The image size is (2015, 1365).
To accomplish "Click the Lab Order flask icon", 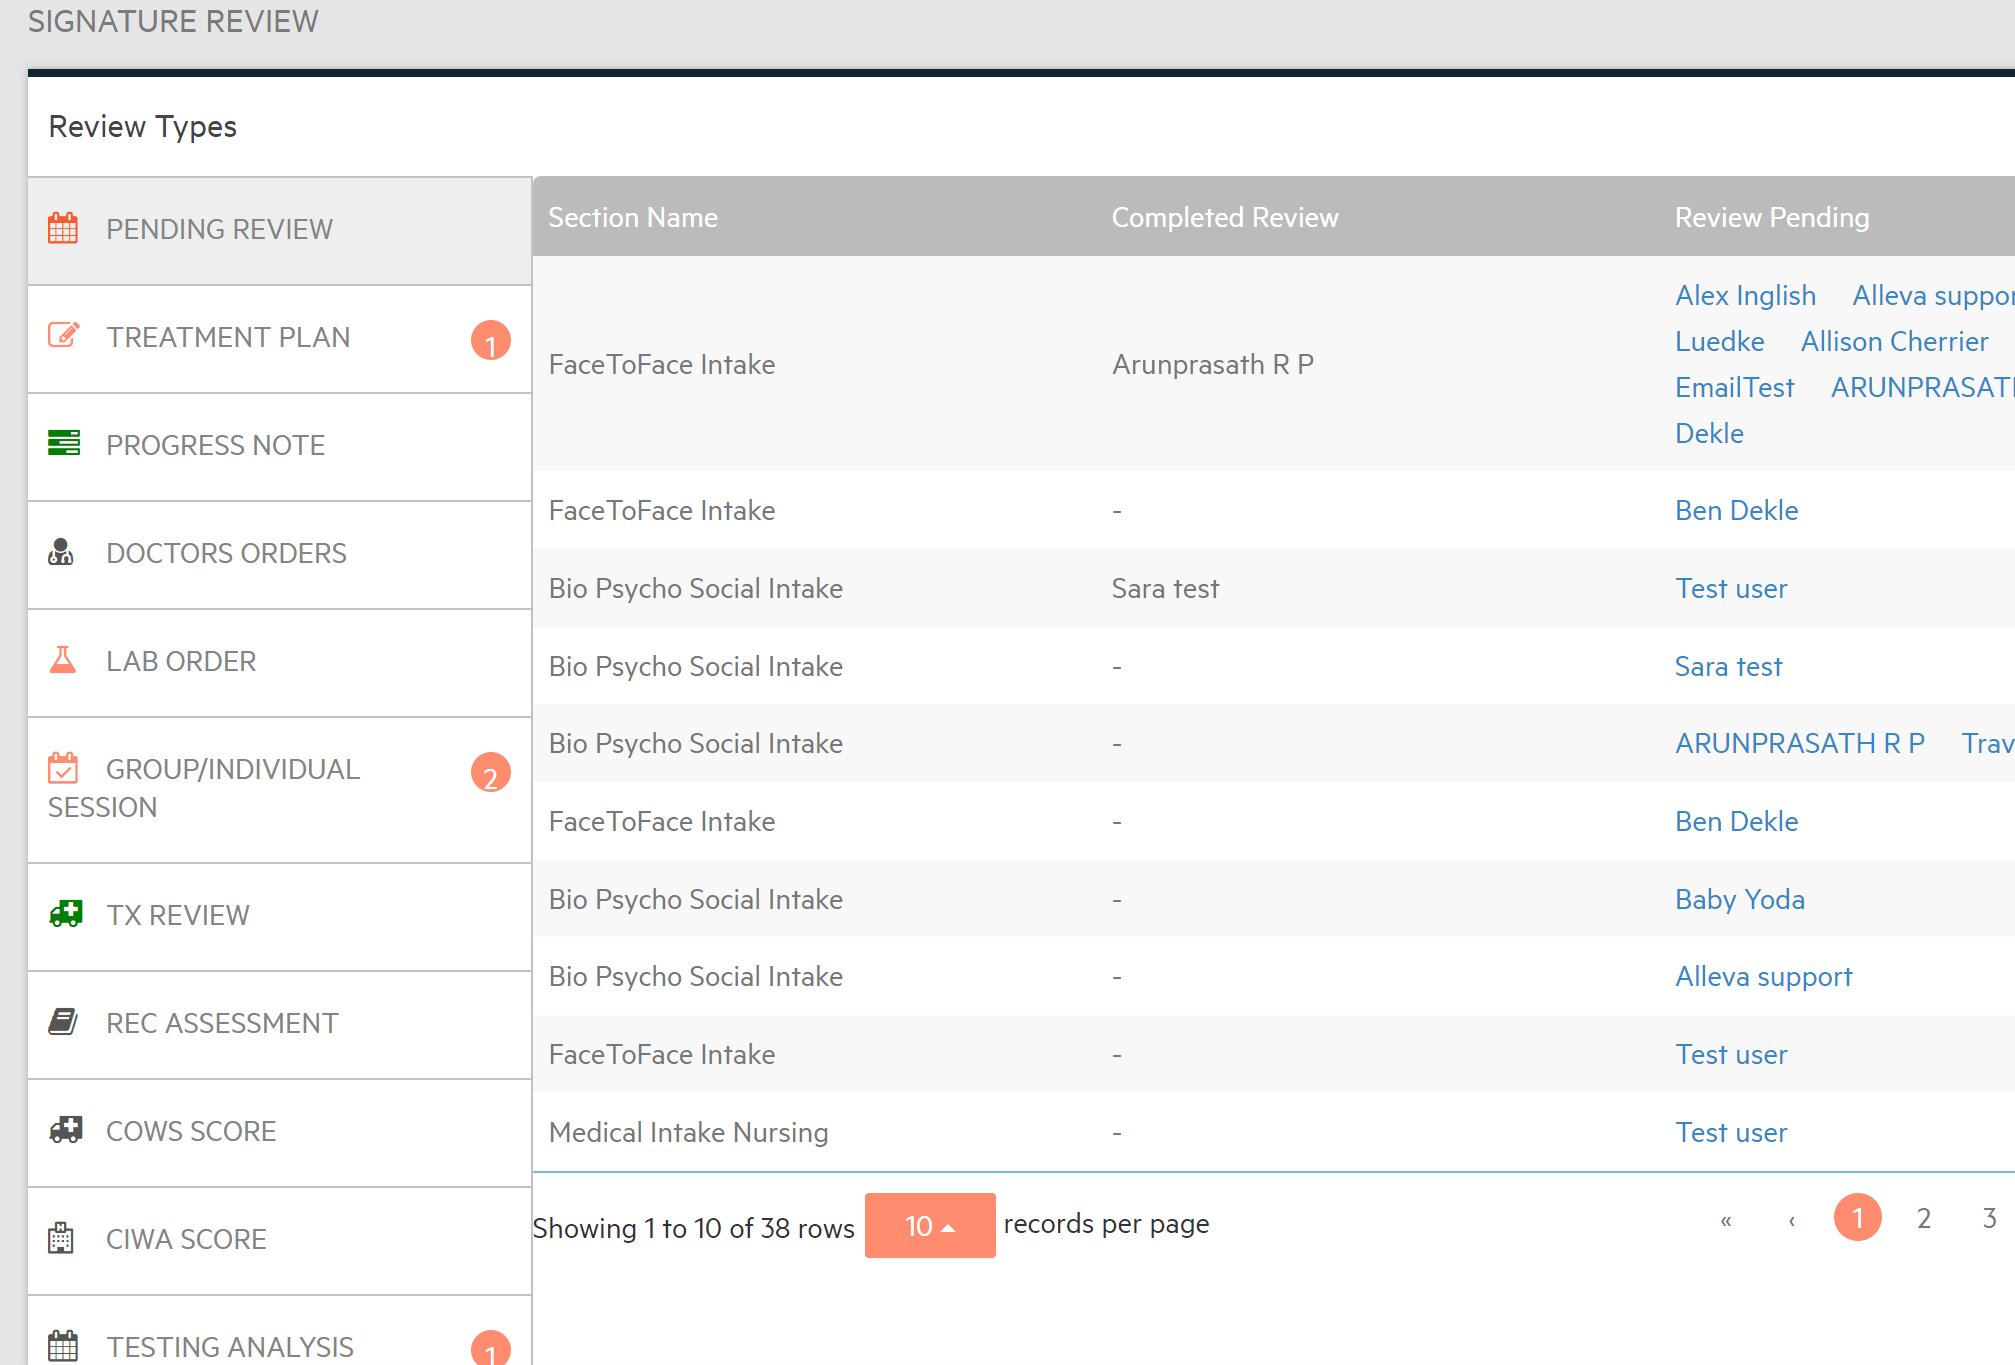I will point(62,660).
